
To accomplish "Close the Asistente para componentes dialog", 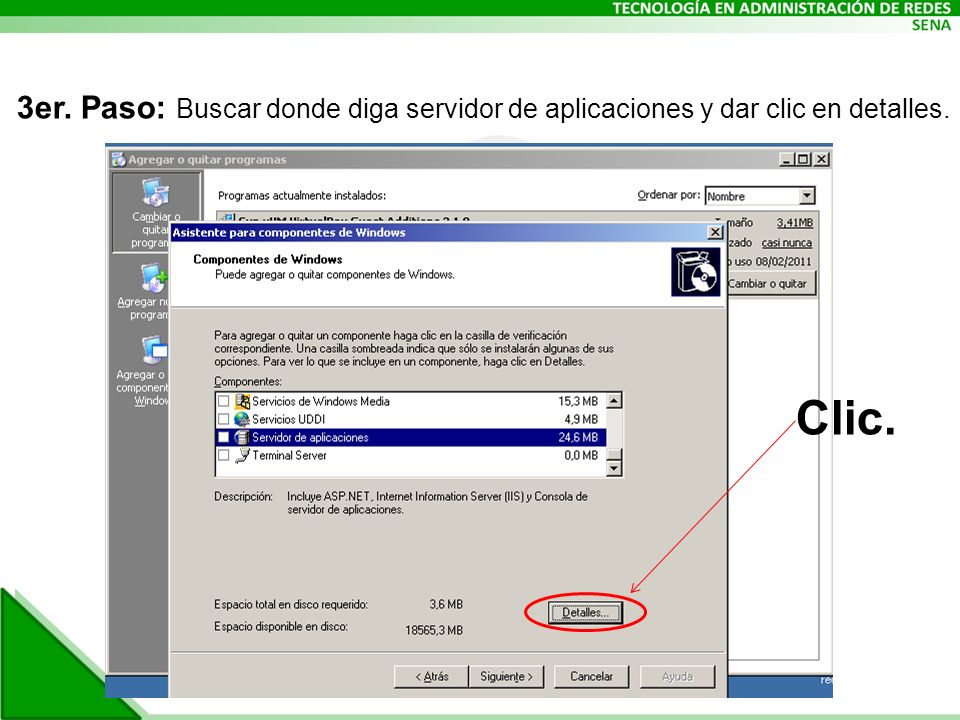I will [x=714, y=233].
